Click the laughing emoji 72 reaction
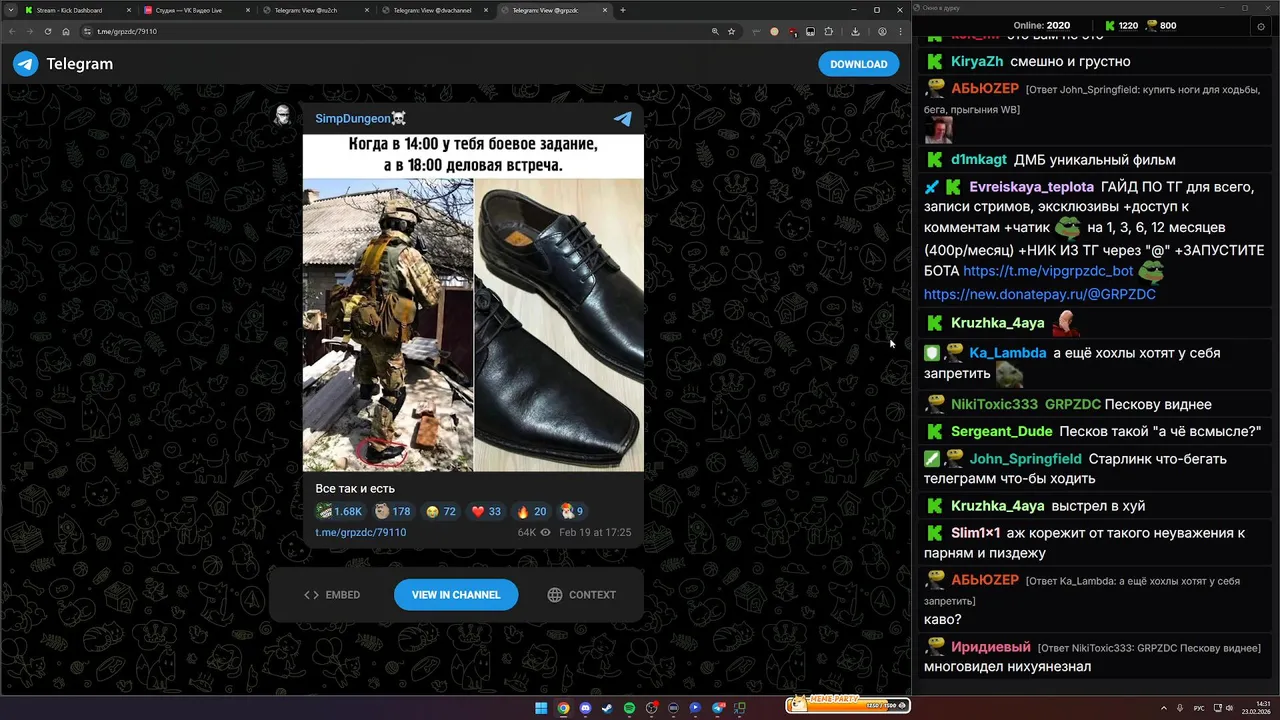This screenshot has height=720, width=1280. click(x=440, y=511)
